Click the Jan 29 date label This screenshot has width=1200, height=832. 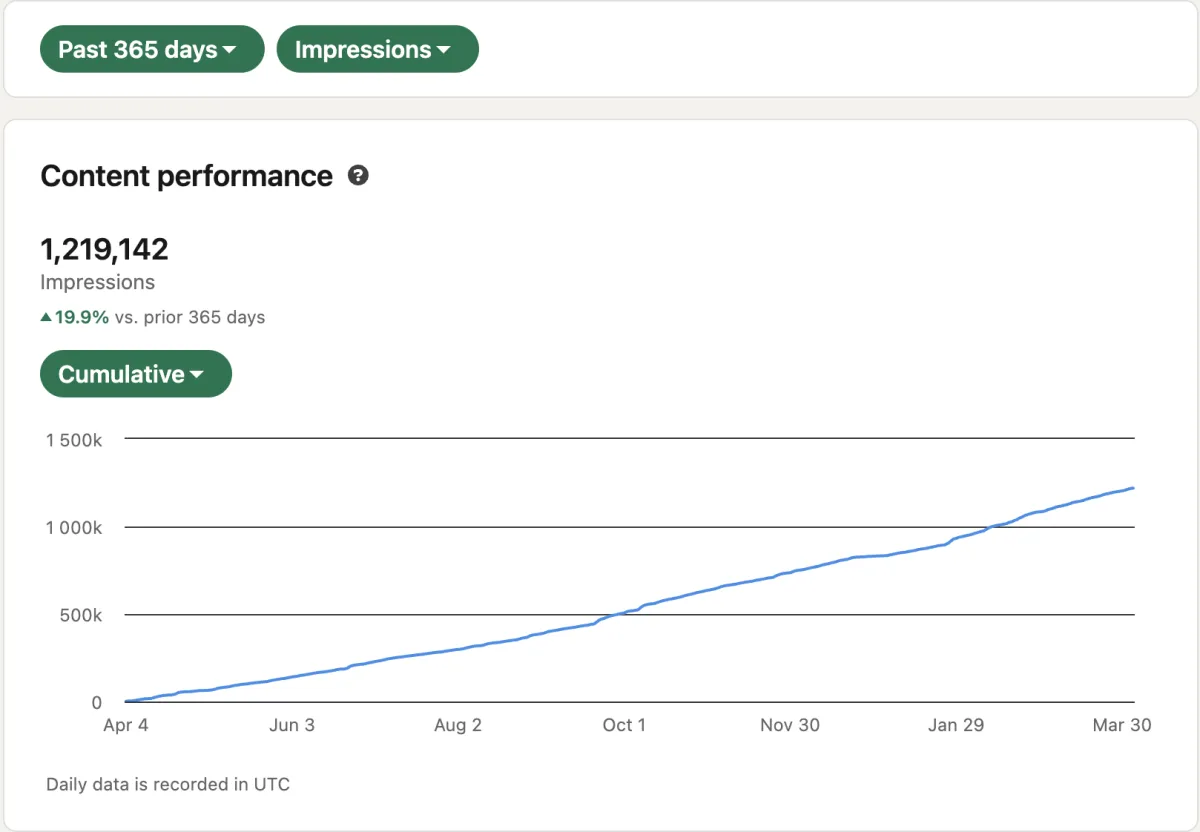(x=956, y=725)
